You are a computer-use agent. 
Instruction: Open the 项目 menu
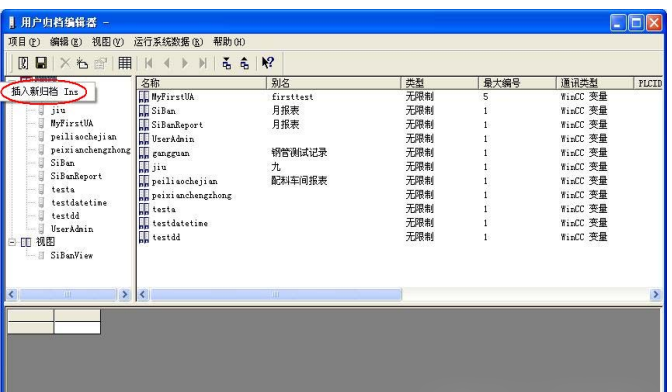[x=24, y=42]
